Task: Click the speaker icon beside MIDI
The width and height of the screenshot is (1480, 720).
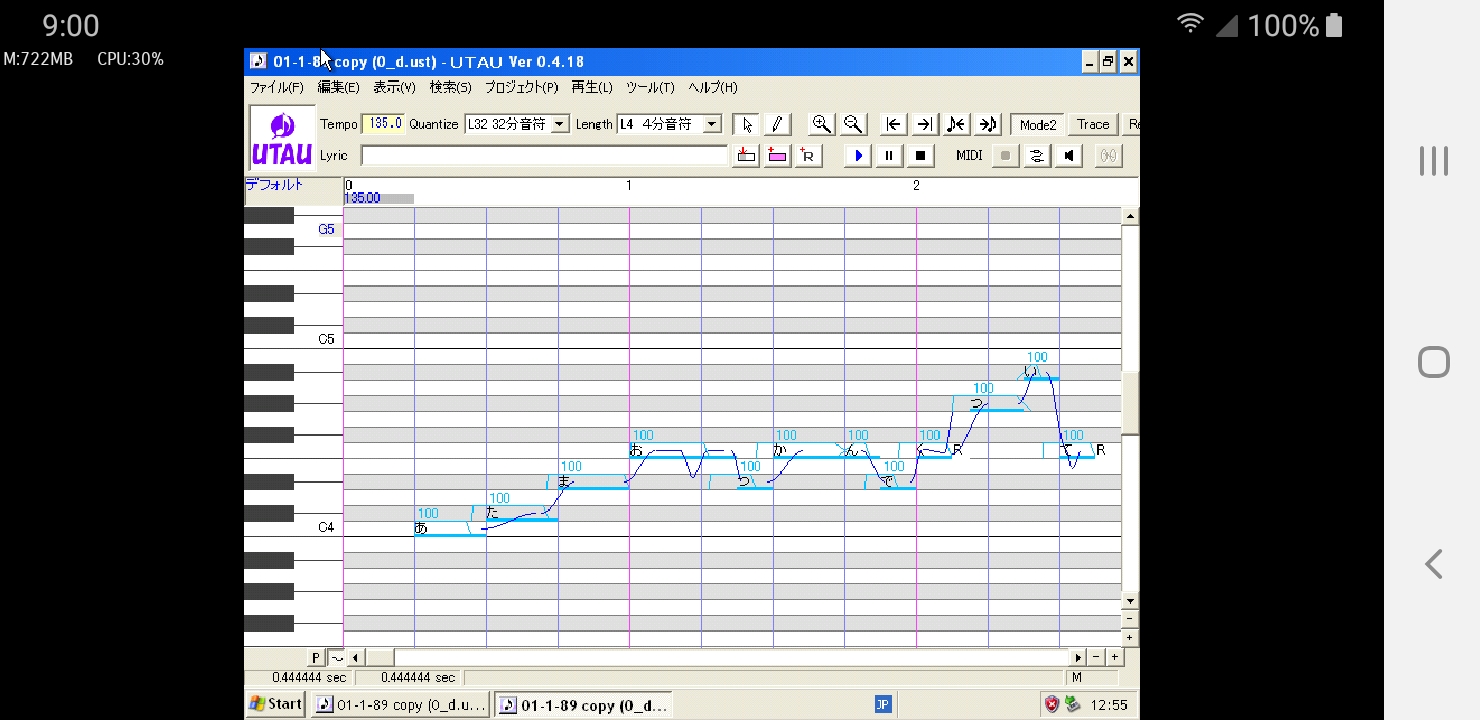Action: click(x=1069, y=155)
